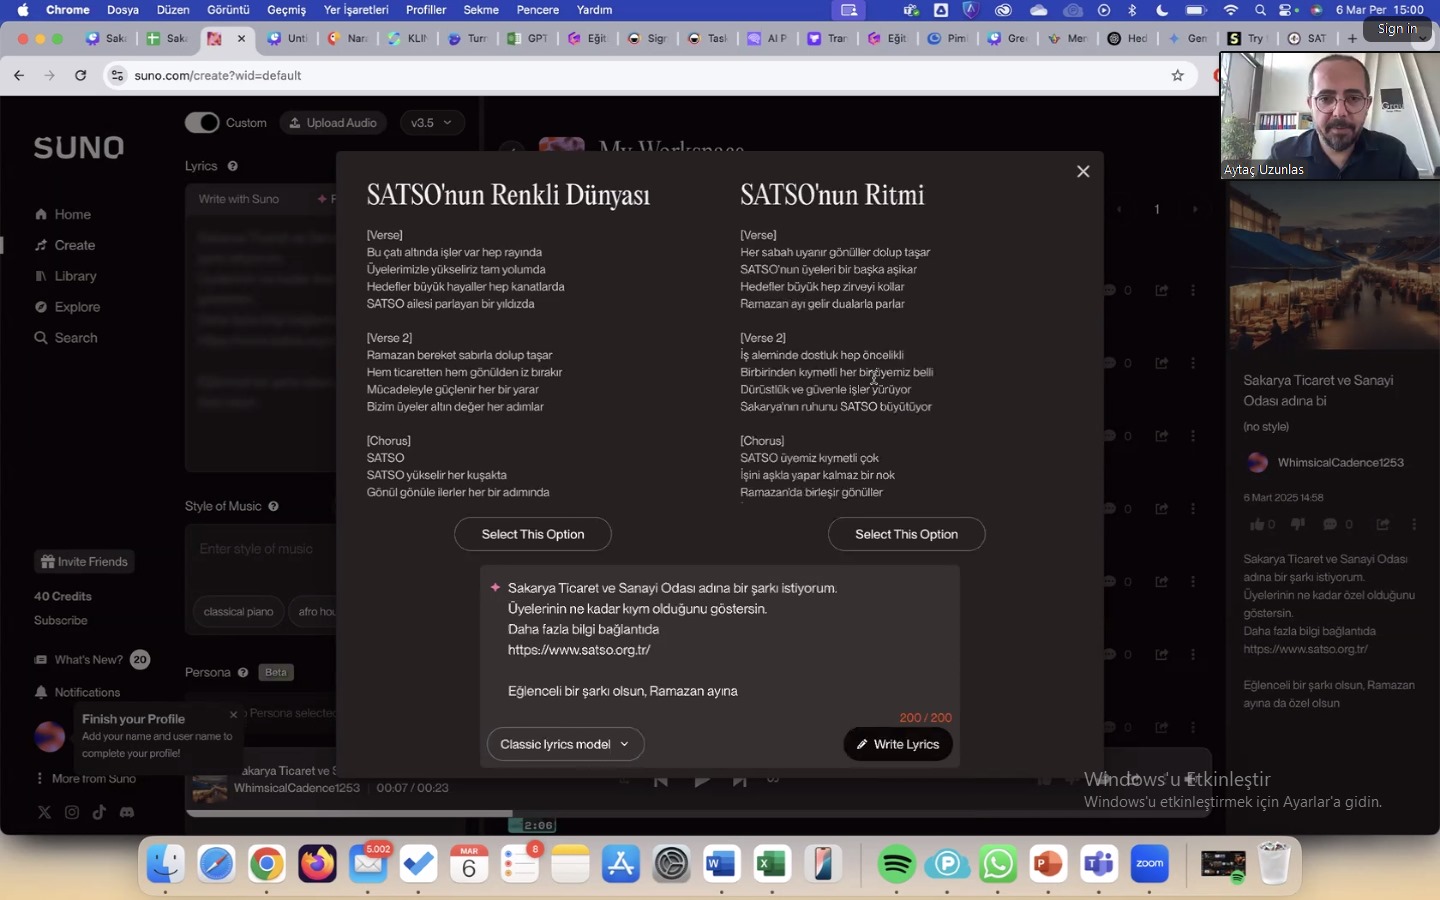Open the Notifications bell item

86,692
